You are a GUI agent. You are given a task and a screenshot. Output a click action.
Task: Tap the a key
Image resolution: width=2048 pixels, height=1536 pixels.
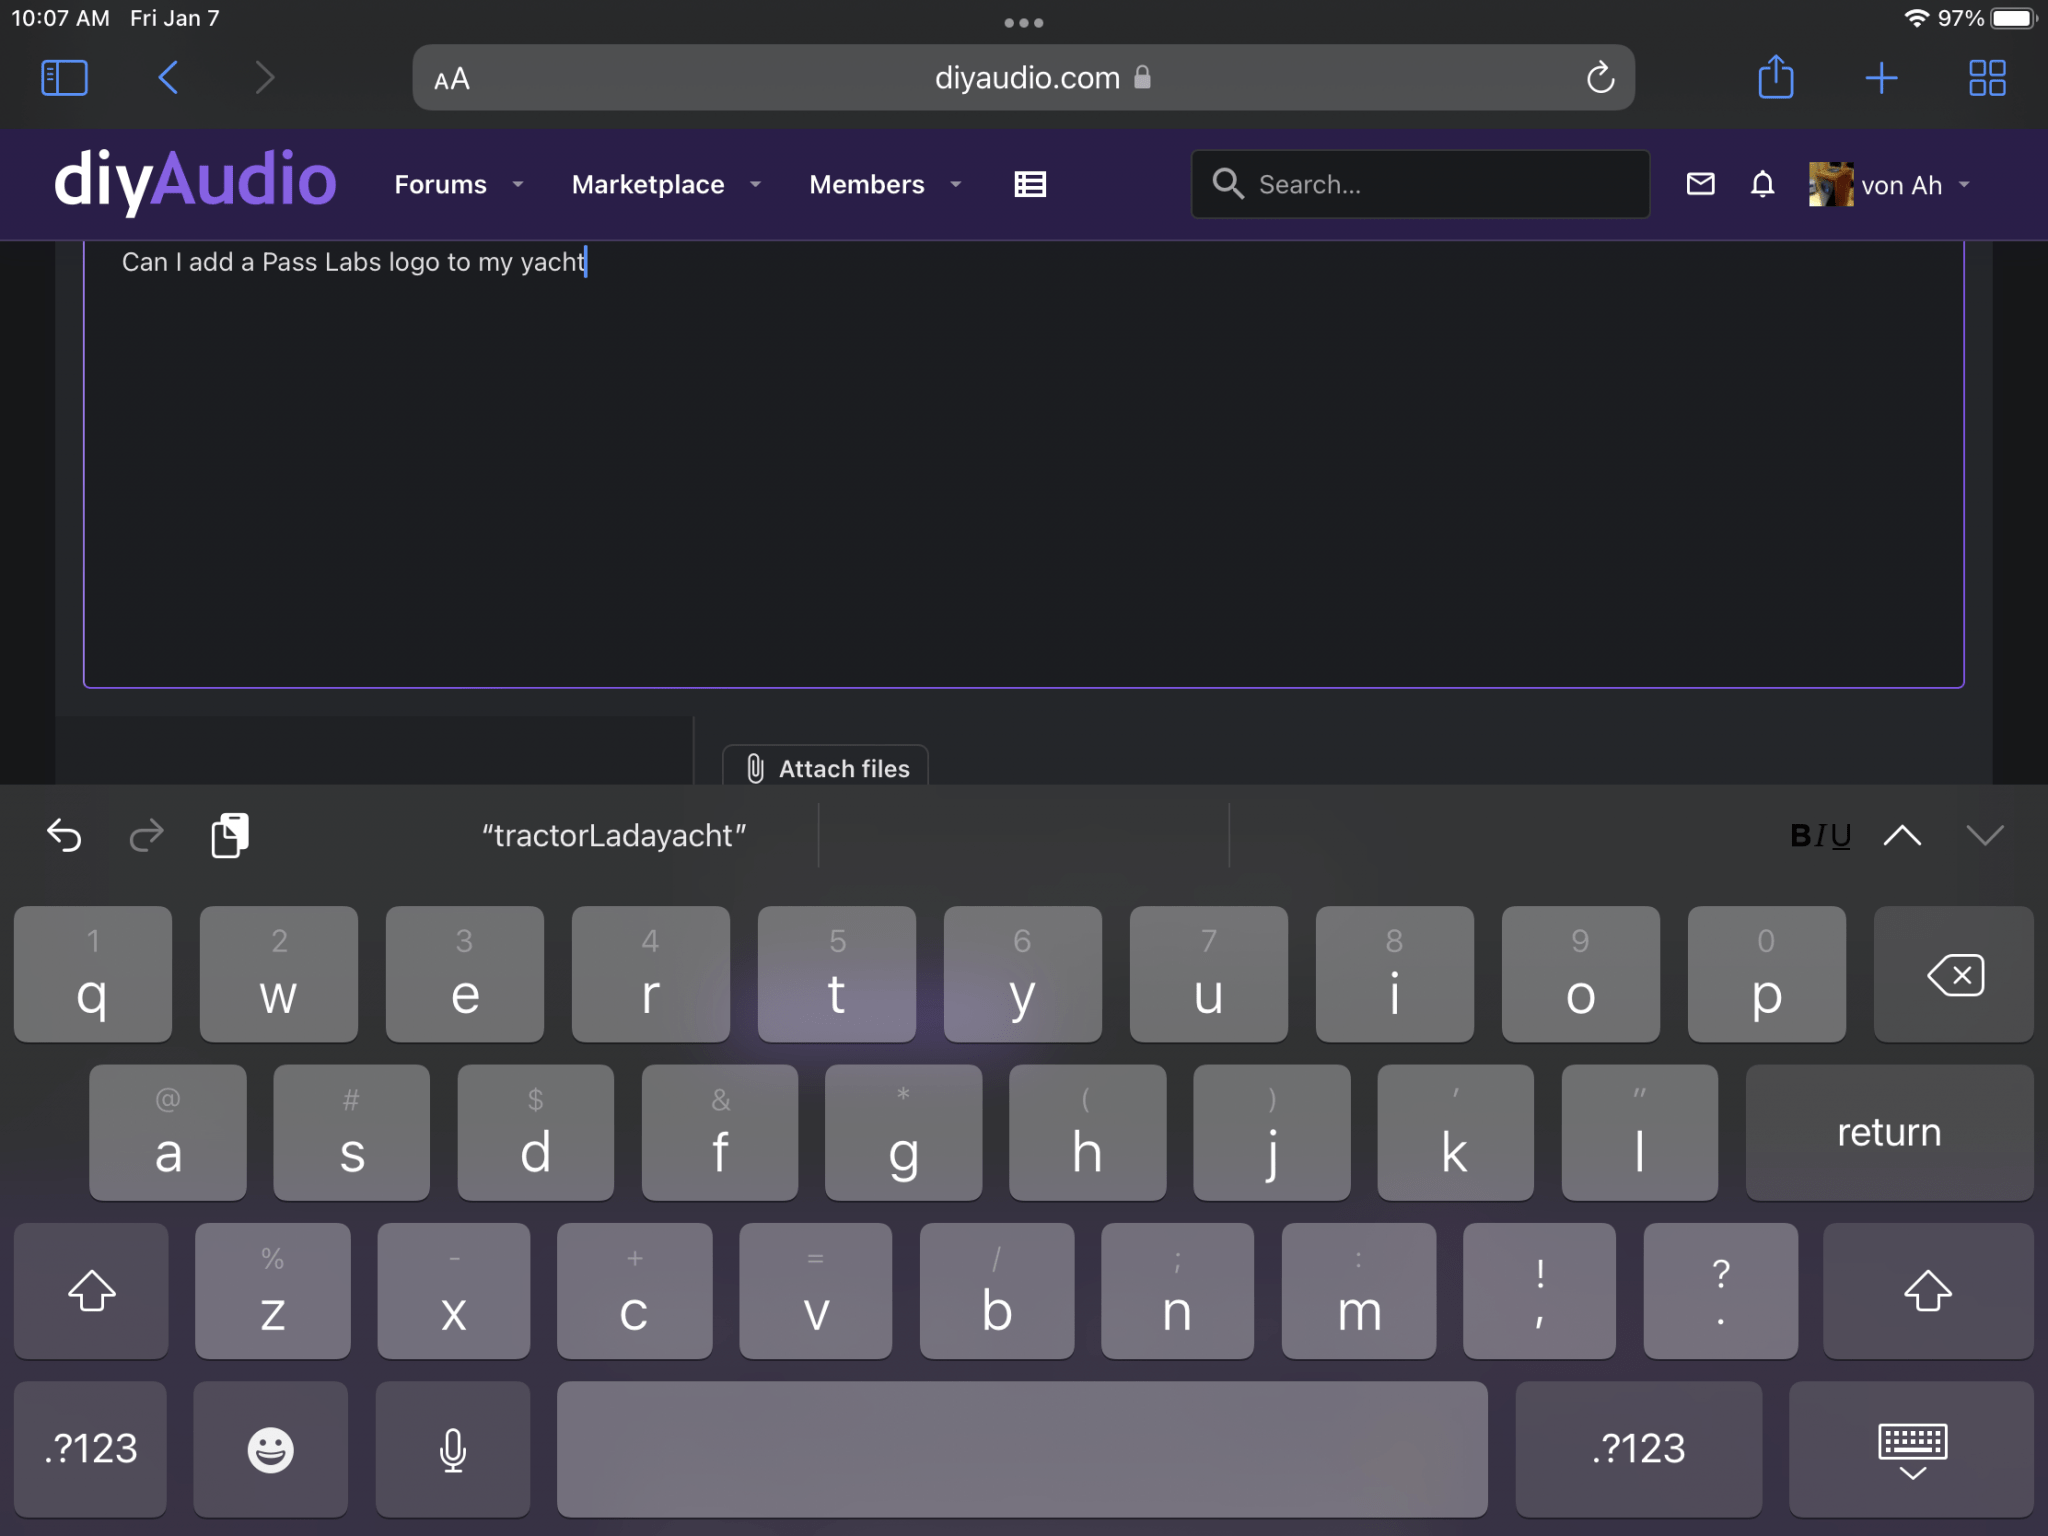pyautogui.click(x=168, y=1132)
